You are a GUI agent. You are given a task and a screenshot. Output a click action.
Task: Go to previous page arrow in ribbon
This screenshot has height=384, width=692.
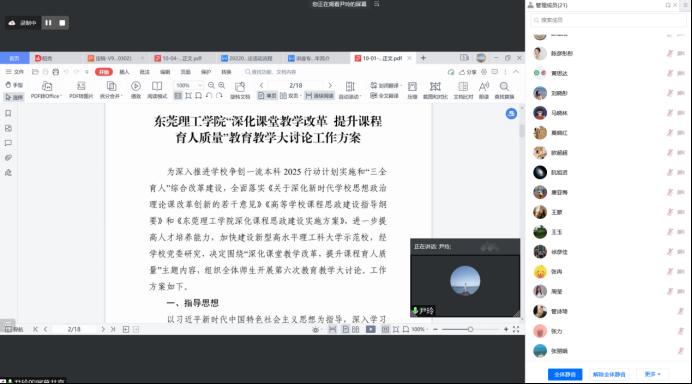point(261,85)
